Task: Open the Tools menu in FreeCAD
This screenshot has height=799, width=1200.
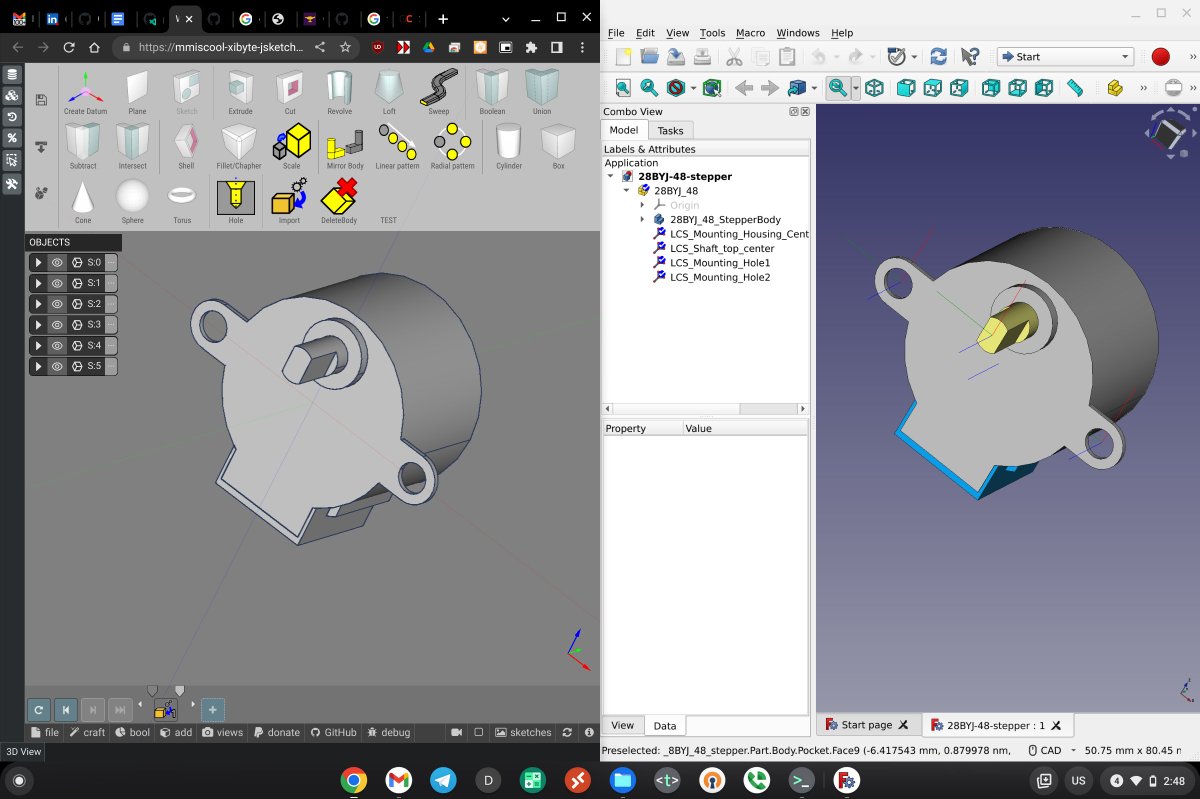Action: tap(712, 33)
